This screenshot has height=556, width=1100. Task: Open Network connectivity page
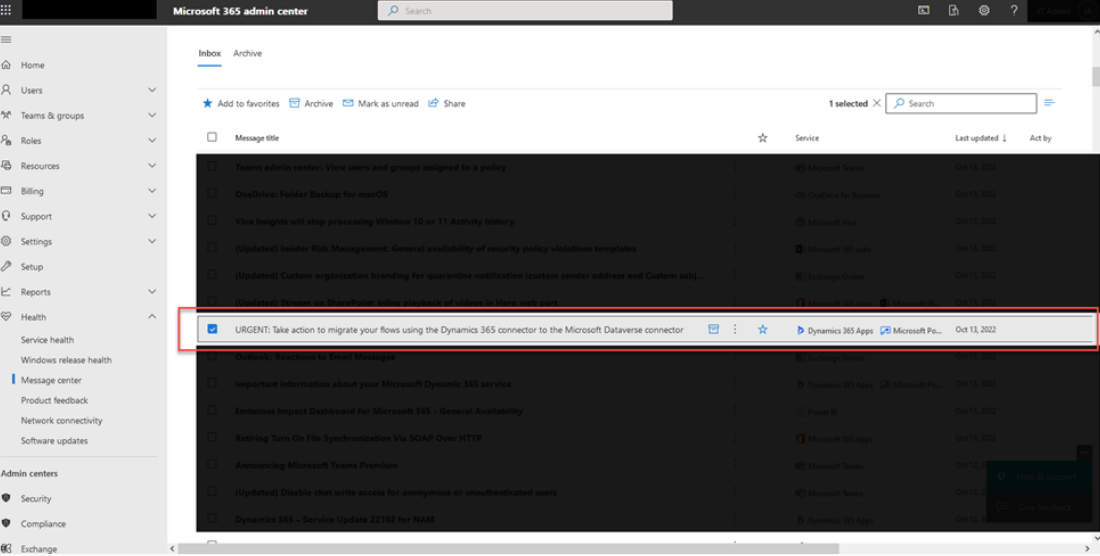62,421
